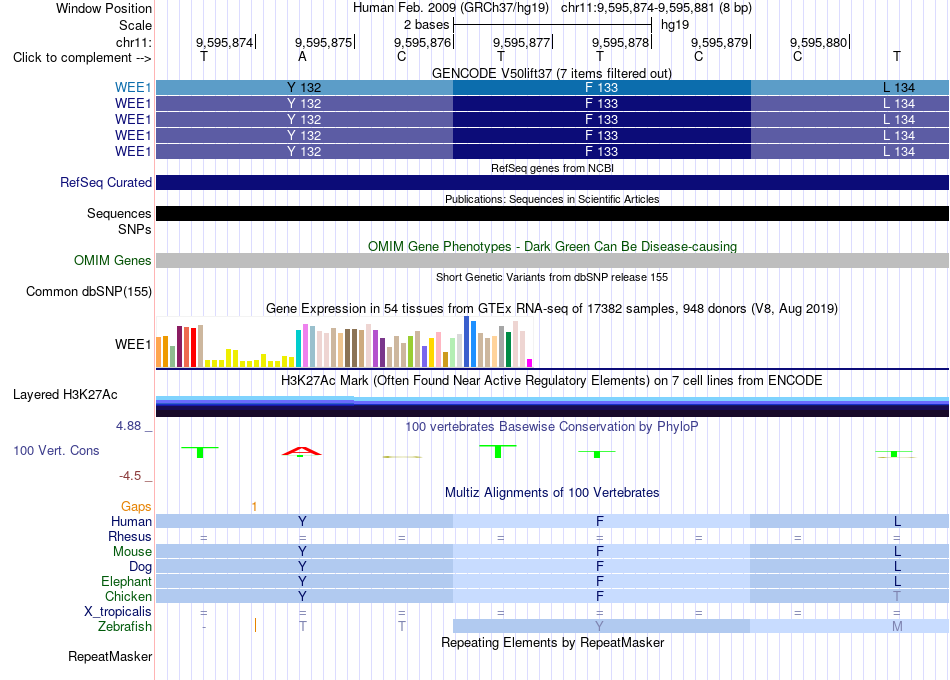Viewport: 950px width, 680px height.
Task: Click base letter A in the sequence row
Action: (302, 56)
